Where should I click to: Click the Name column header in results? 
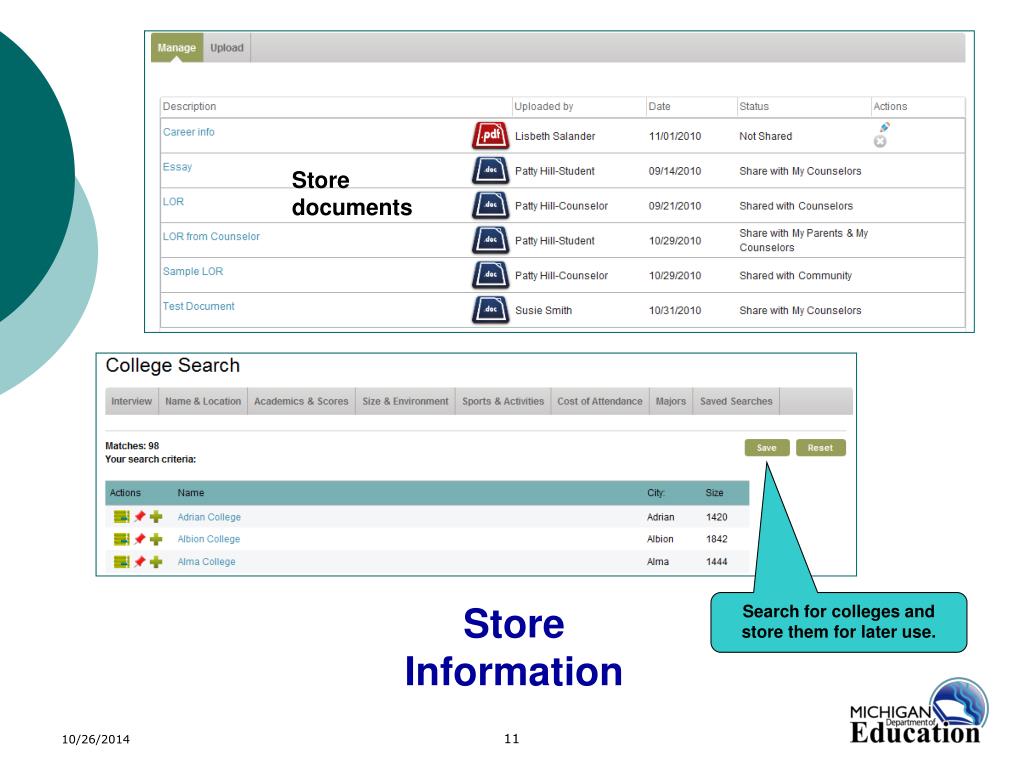tap(191, 493)
